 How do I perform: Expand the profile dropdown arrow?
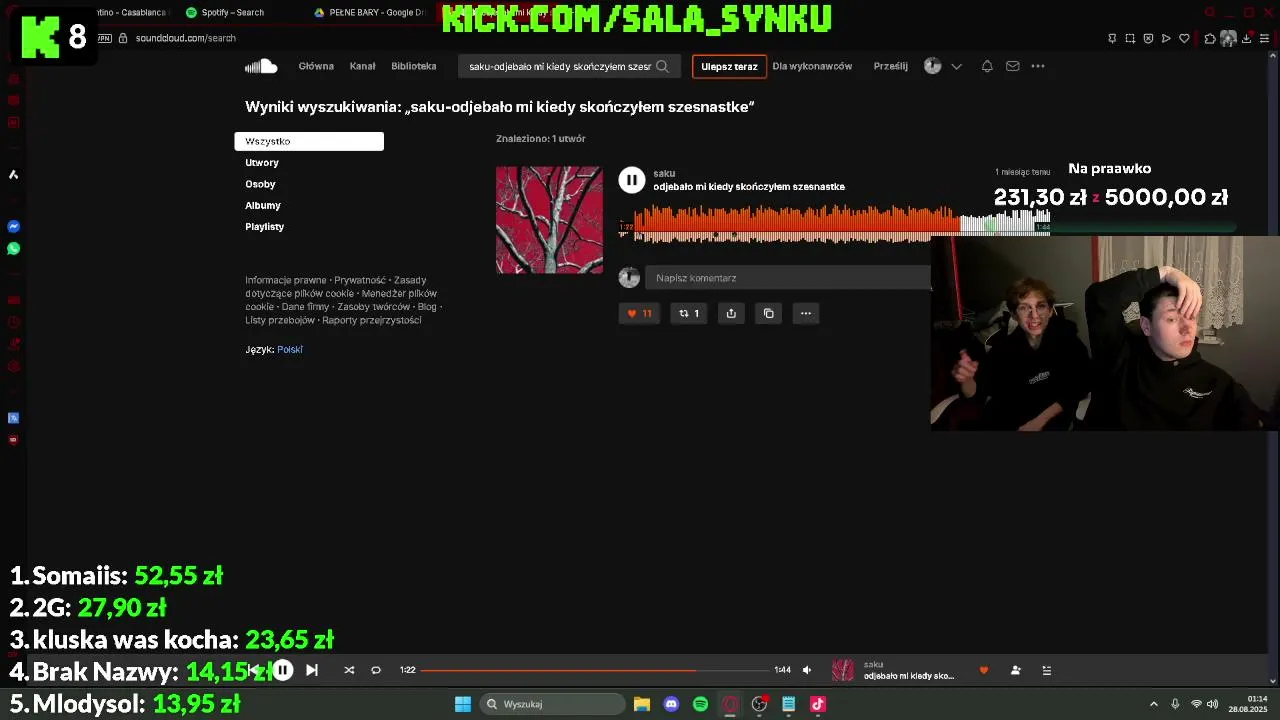click(956, 66)
